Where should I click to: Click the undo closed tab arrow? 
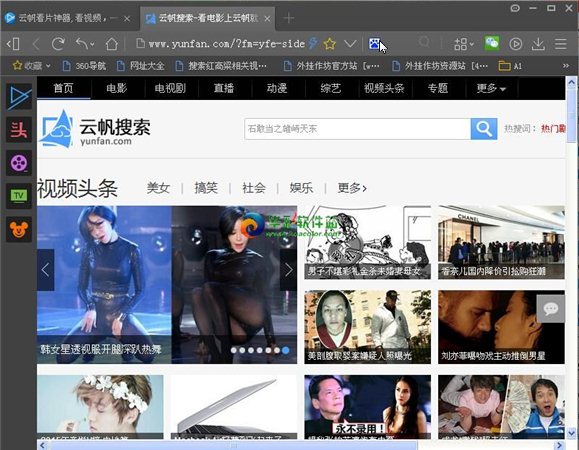[85, 44]
